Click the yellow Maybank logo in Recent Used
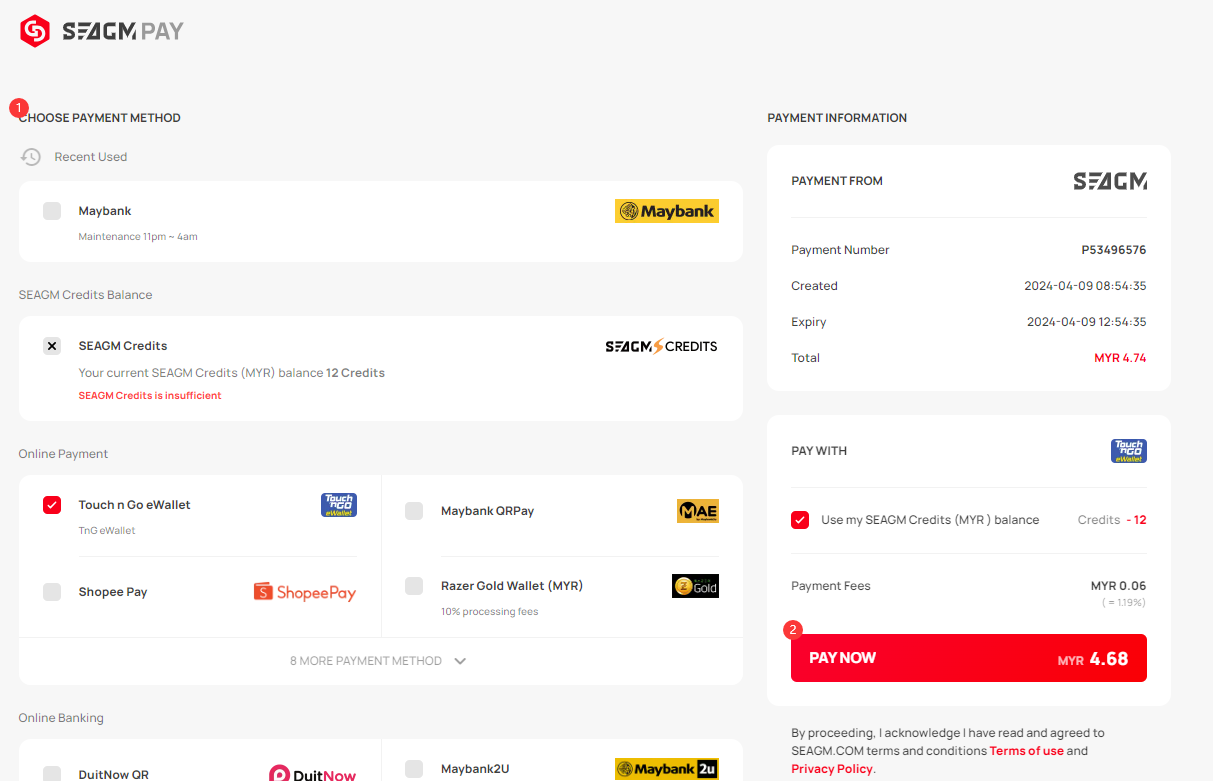 tap(667, 211)
